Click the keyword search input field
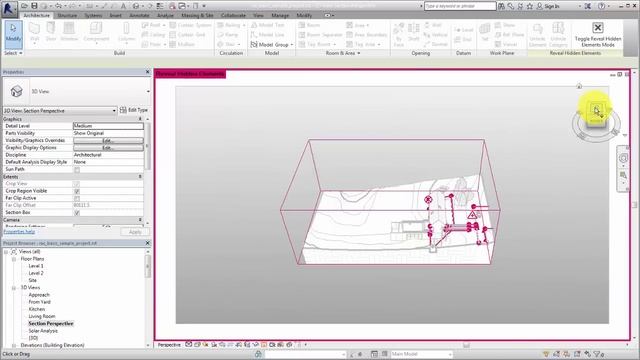The width and height of the screenshot is (640, 360). (460, 6)
